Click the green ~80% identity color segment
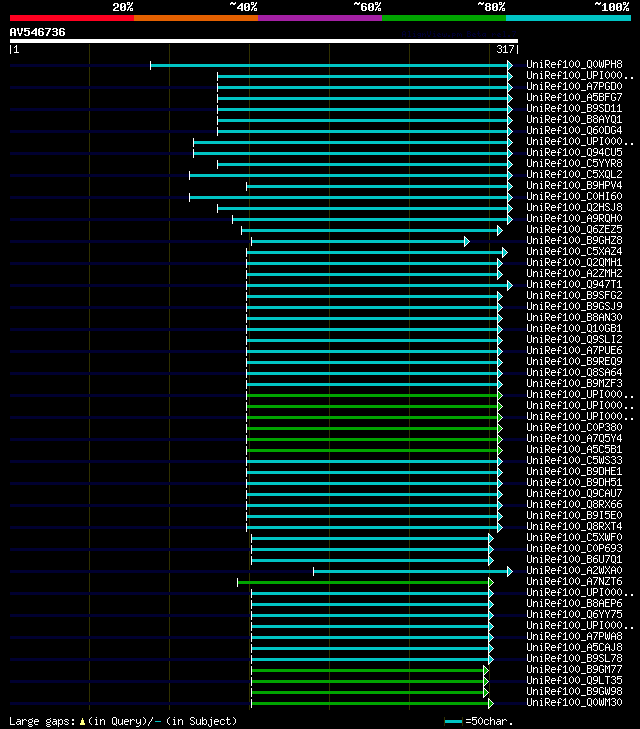640x729 pixels. (444, 18)
